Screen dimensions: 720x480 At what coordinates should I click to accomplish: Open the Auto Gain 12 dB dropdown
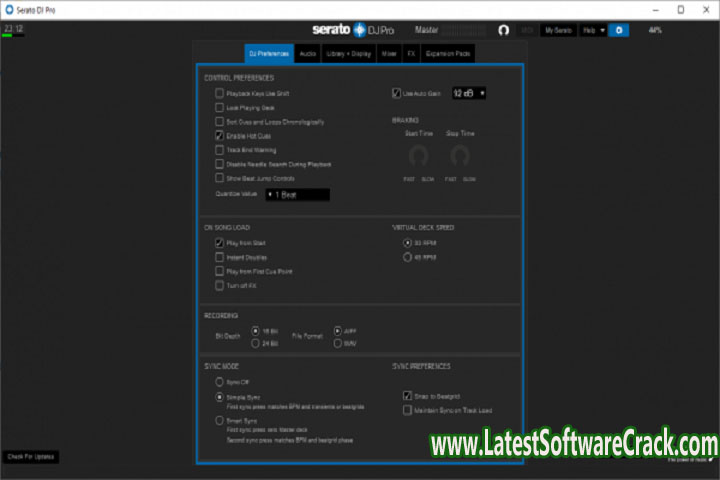tap(468, 93)
